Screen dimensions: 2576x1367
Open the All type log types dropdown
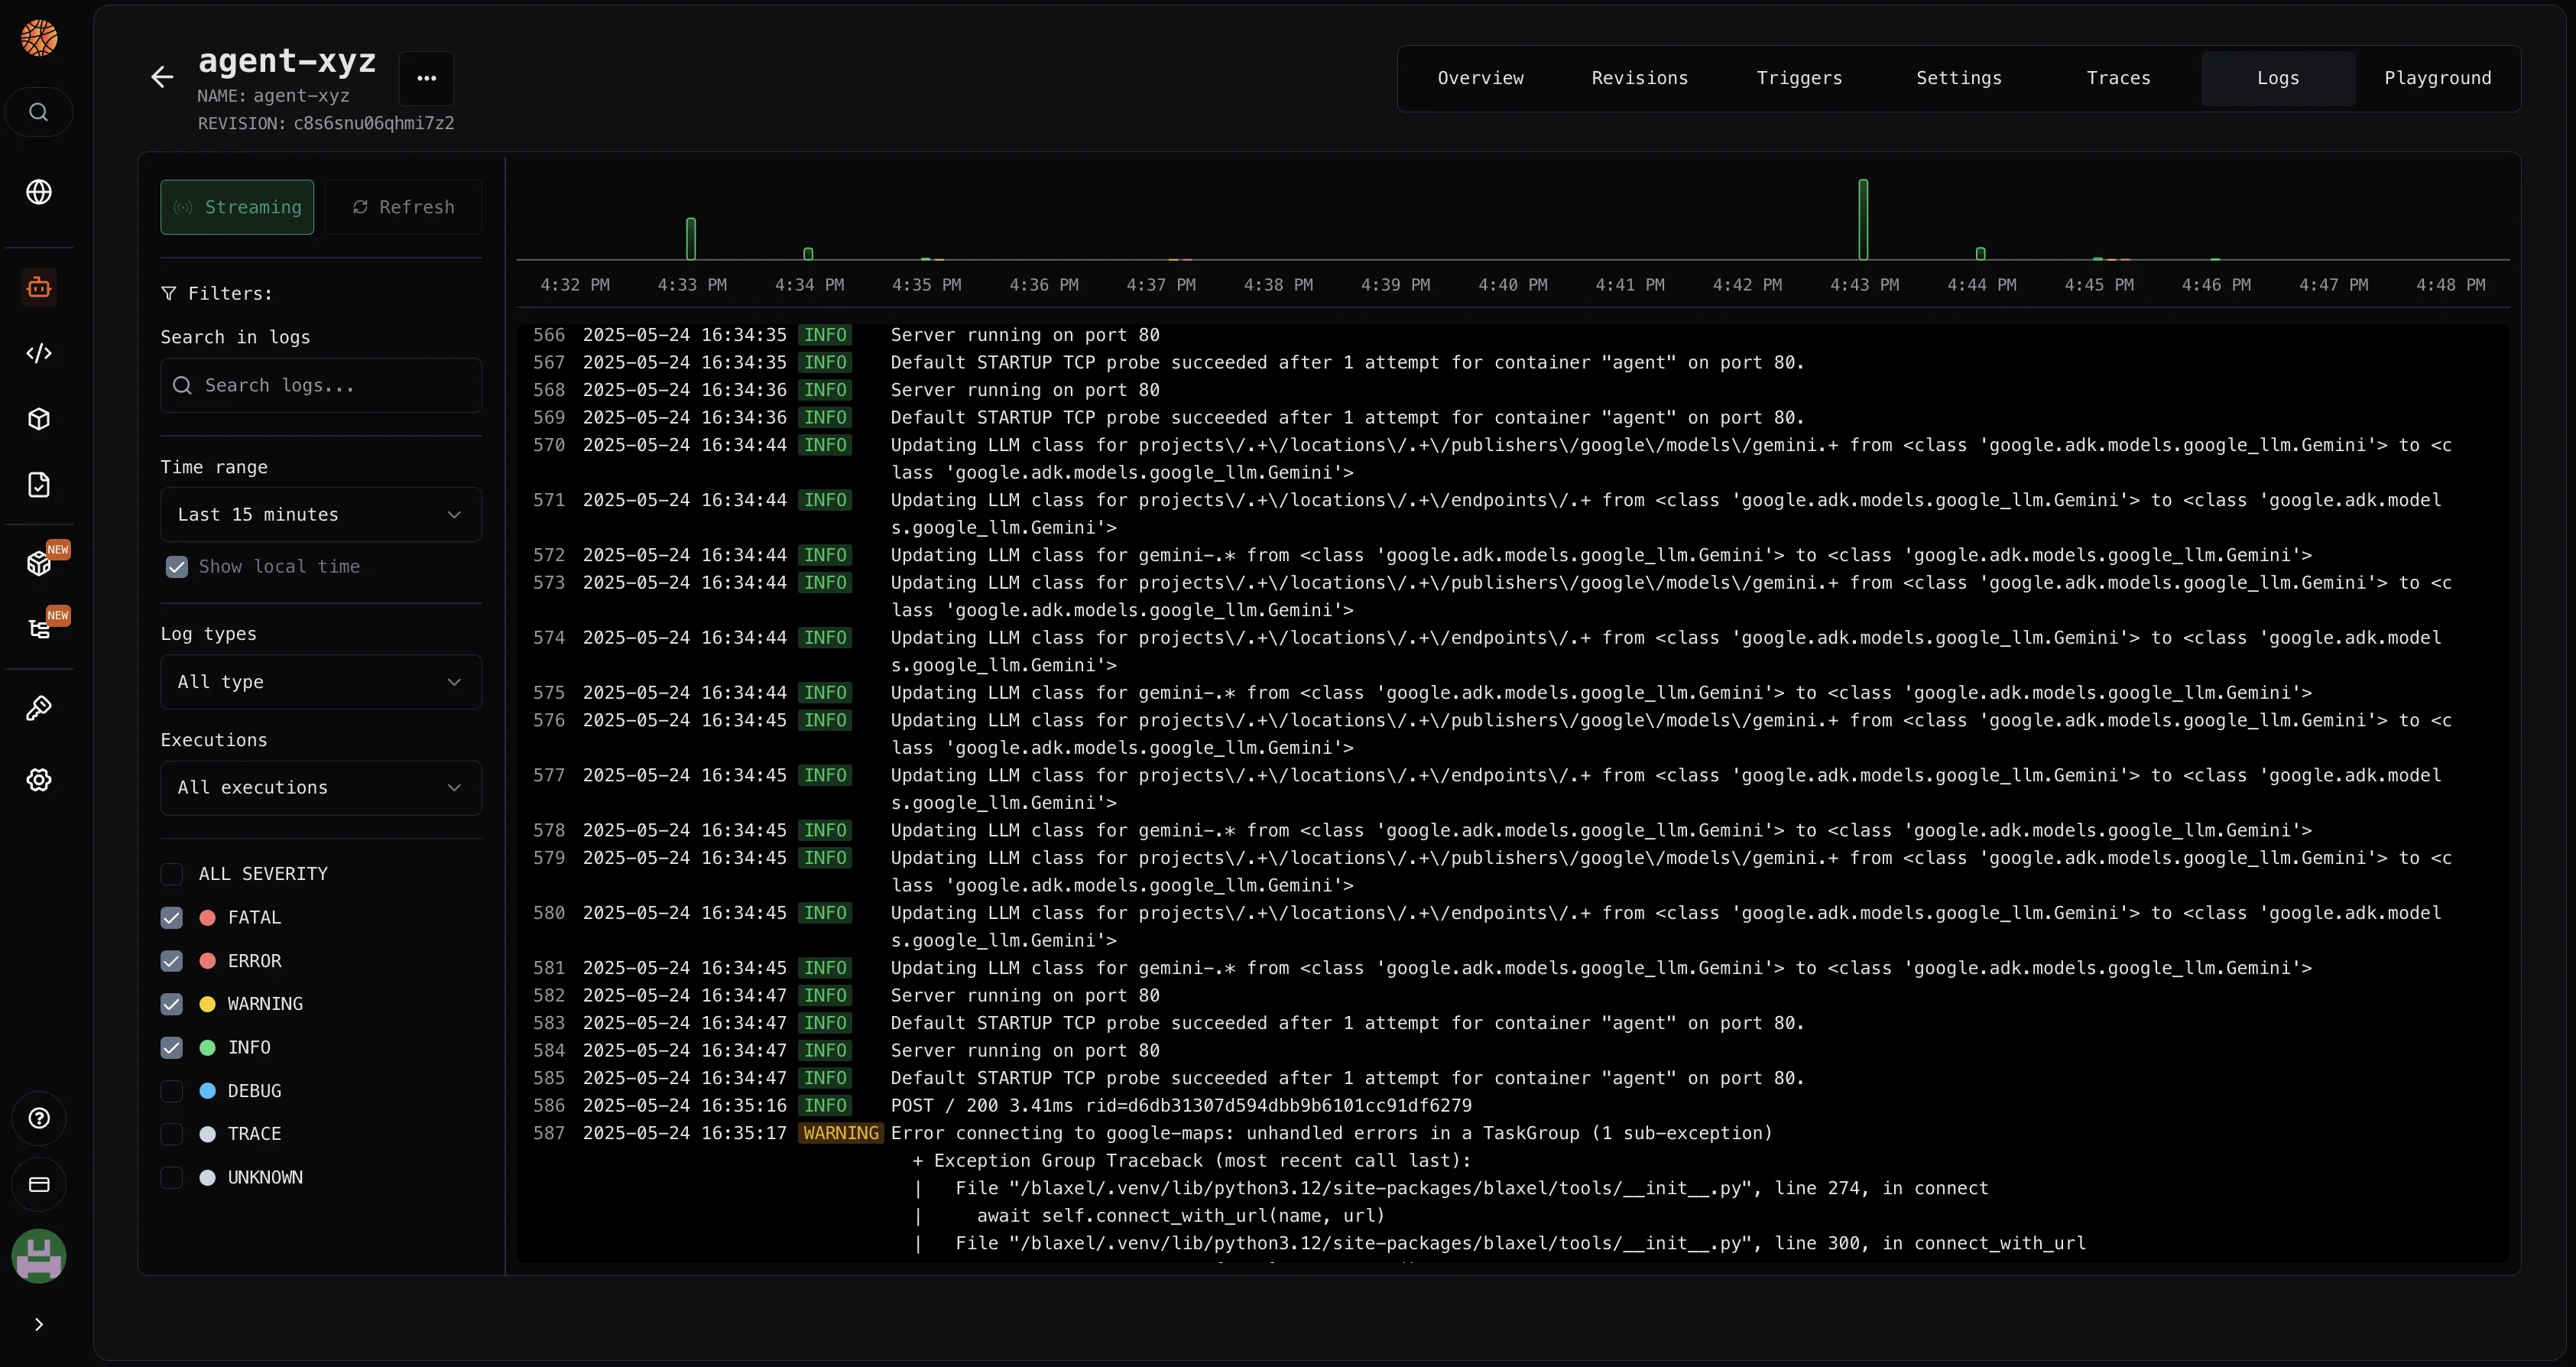pos(320,682)
